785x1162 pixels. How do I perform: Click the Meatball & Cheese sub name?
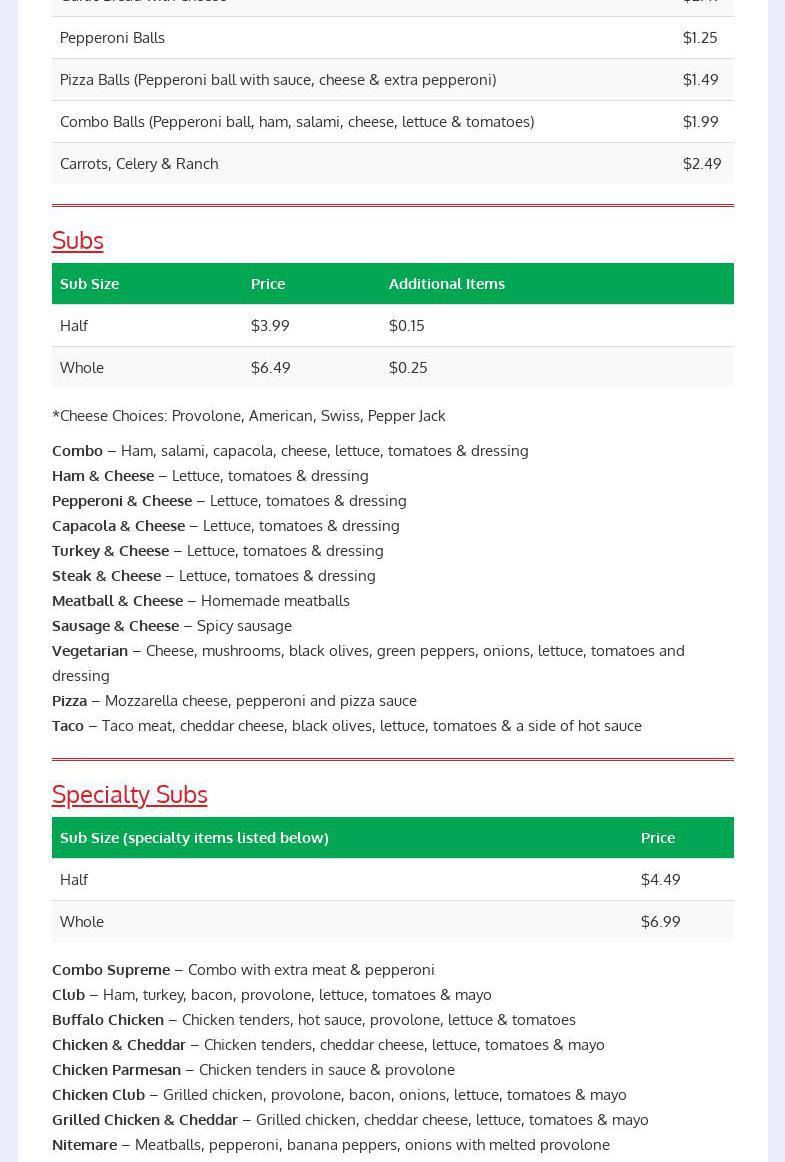tap(117, 601)
